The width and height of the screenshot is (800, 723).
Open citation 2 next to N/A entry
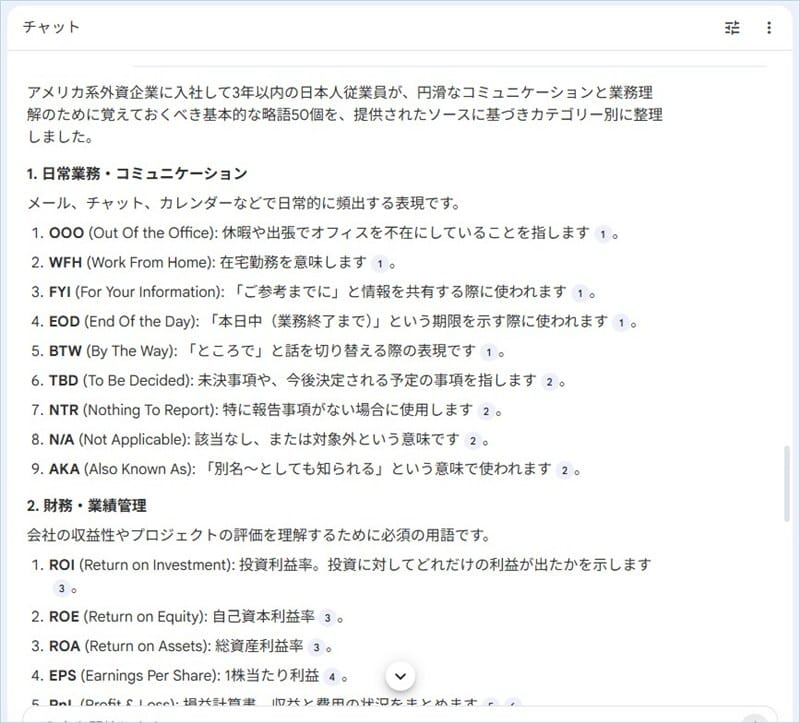472,440
